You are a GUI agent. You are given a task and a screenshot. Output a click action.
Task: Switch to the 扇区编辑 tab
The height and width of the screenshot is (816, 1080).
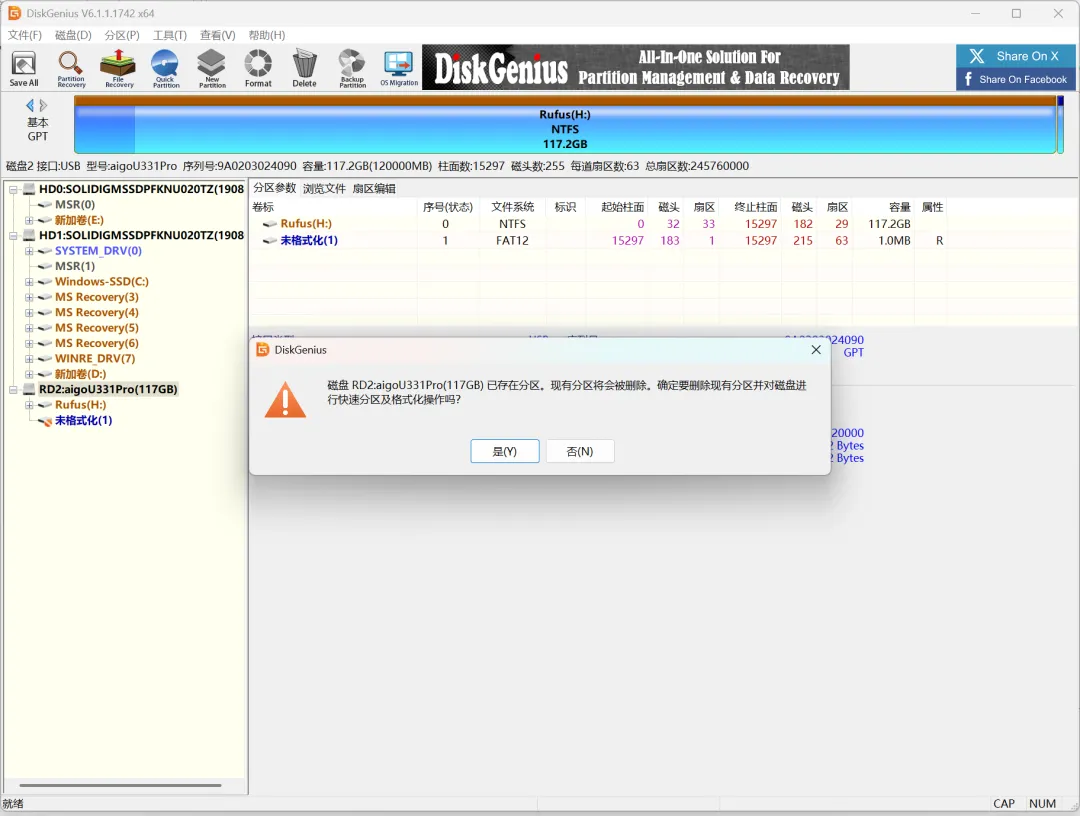(x=374, y=188)
